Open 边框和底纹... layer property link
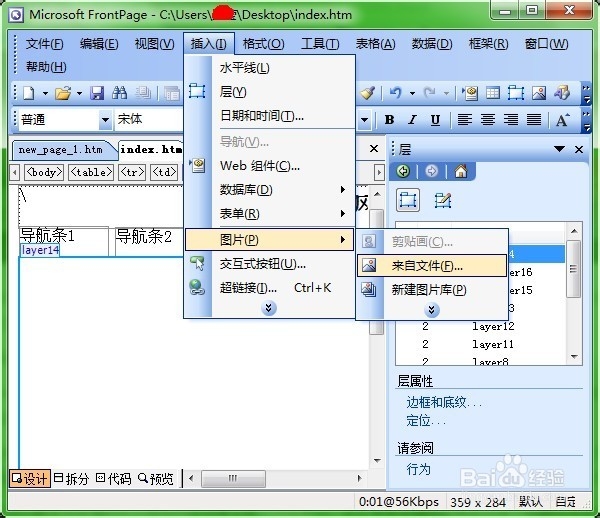600x518 pixels. [444, 402]
